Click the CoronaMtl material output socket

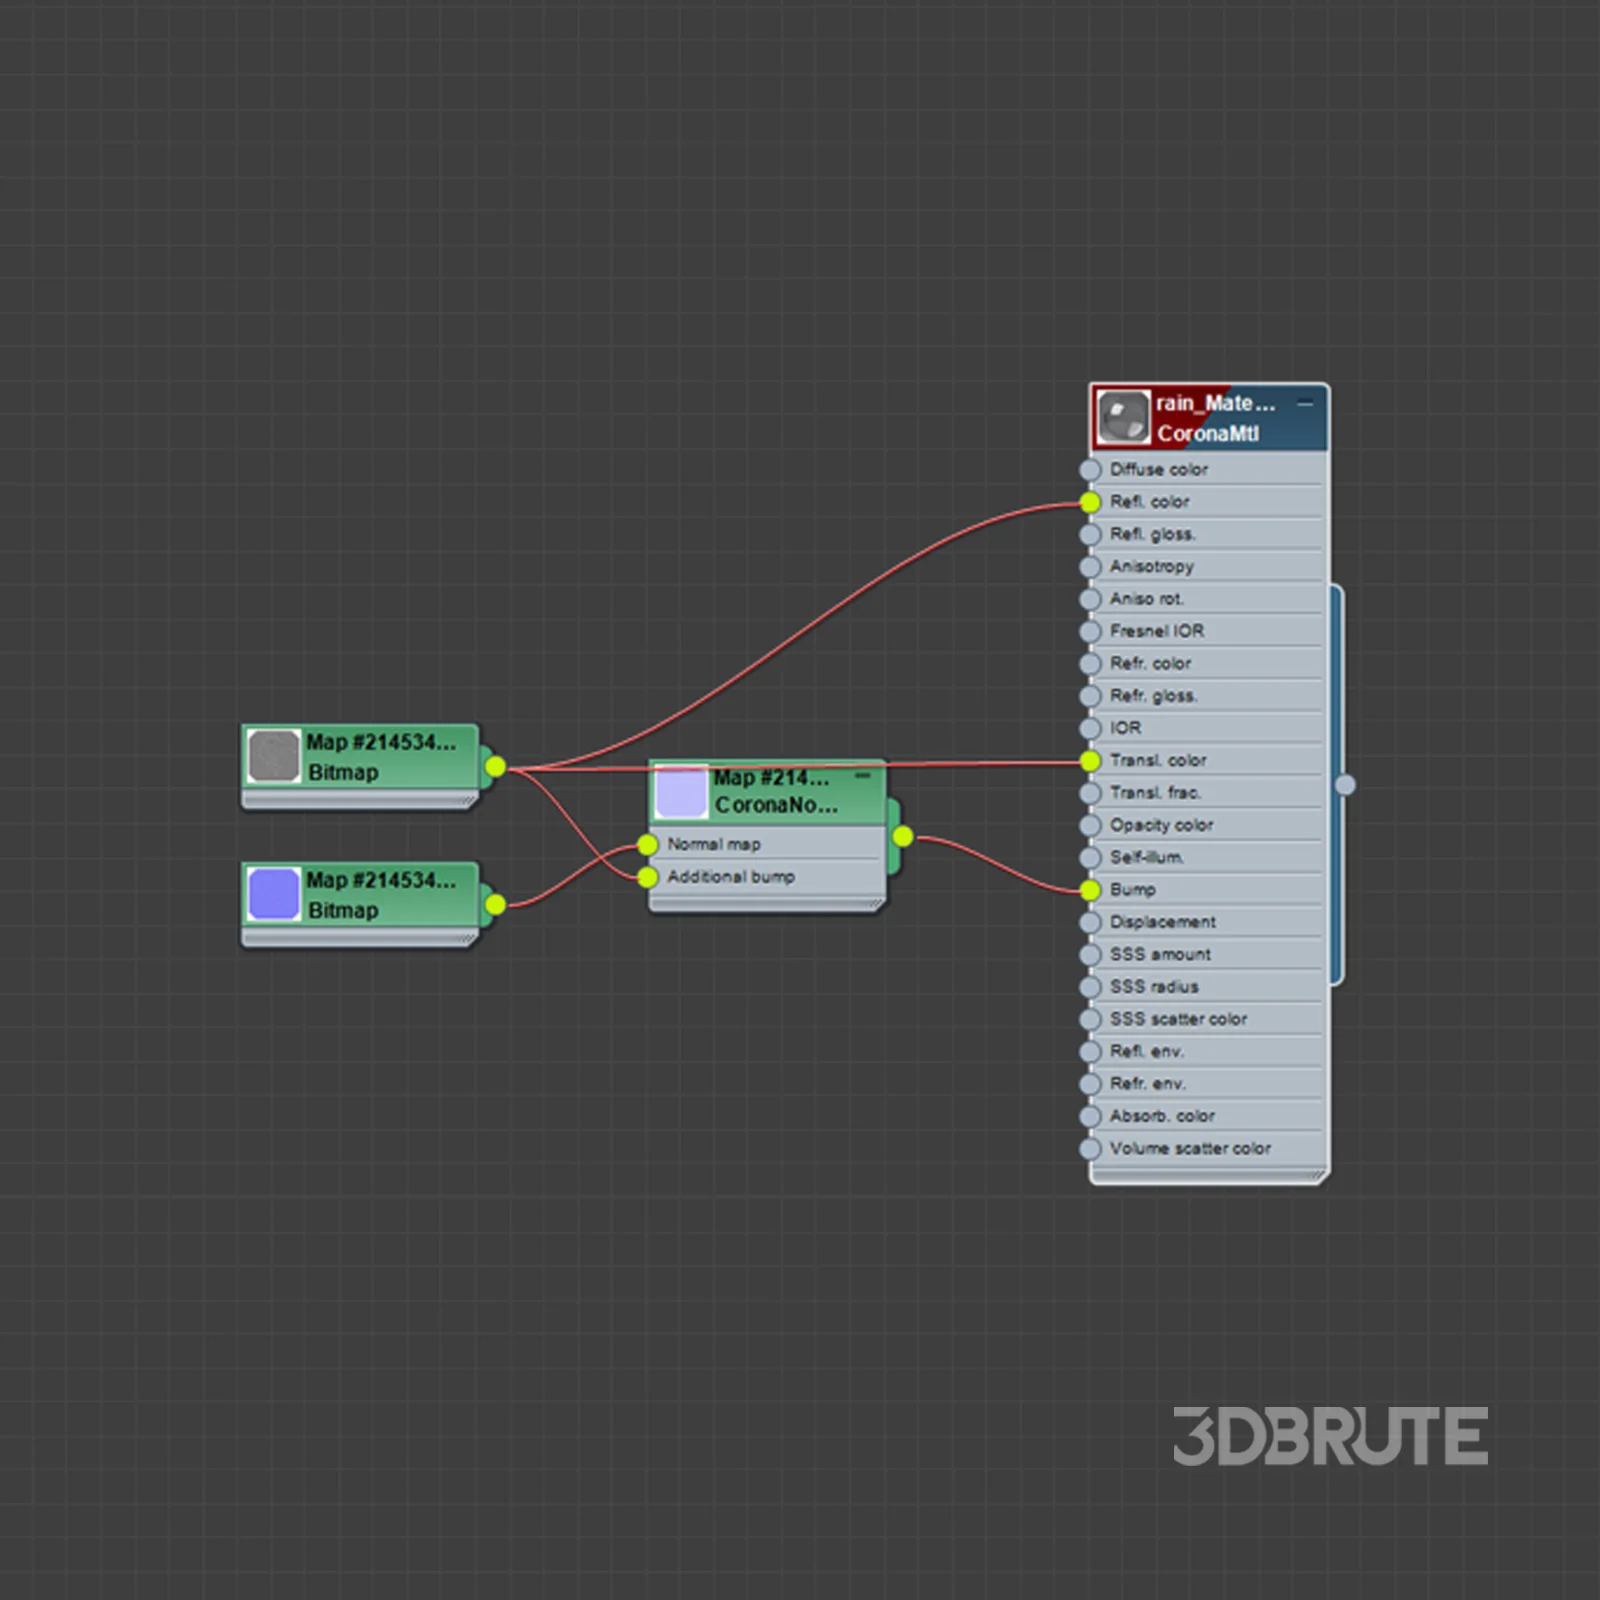[x=1345, y=785]
